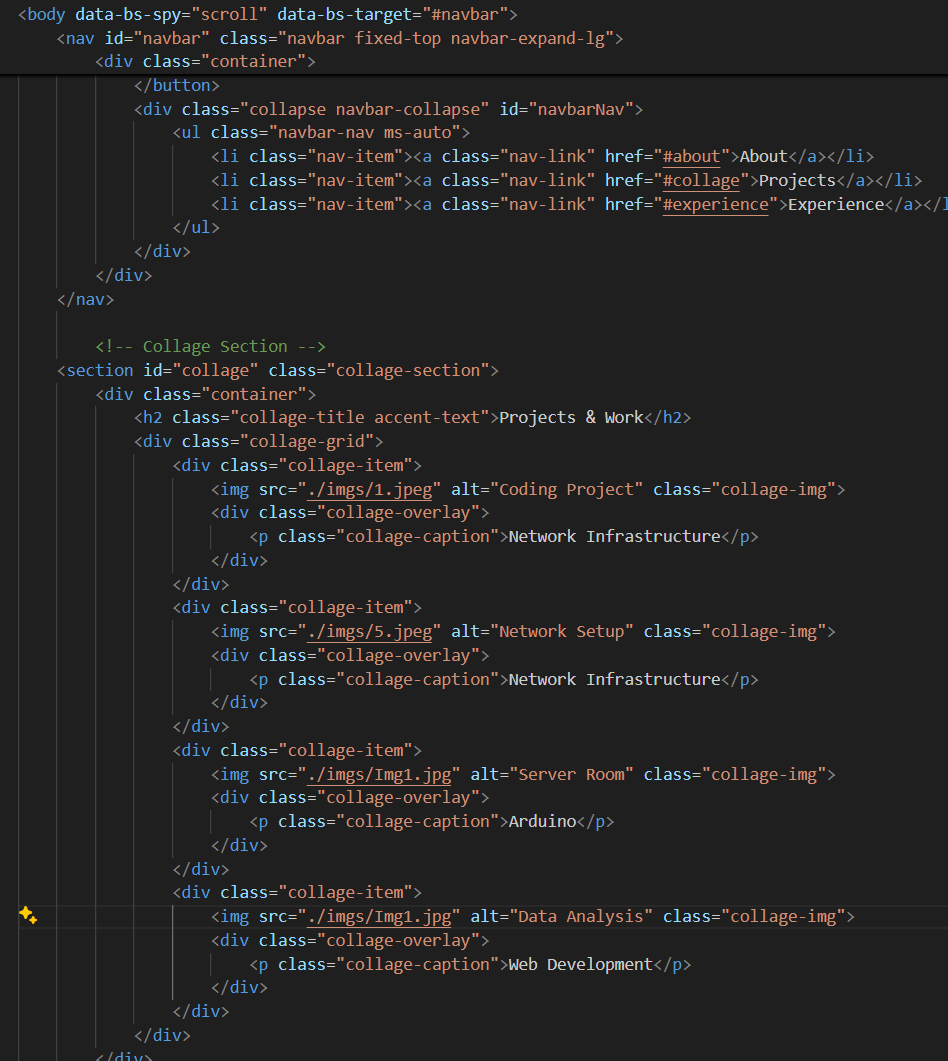
Task: Place cursor on the Arduino caption text
Action: point(542,821)
